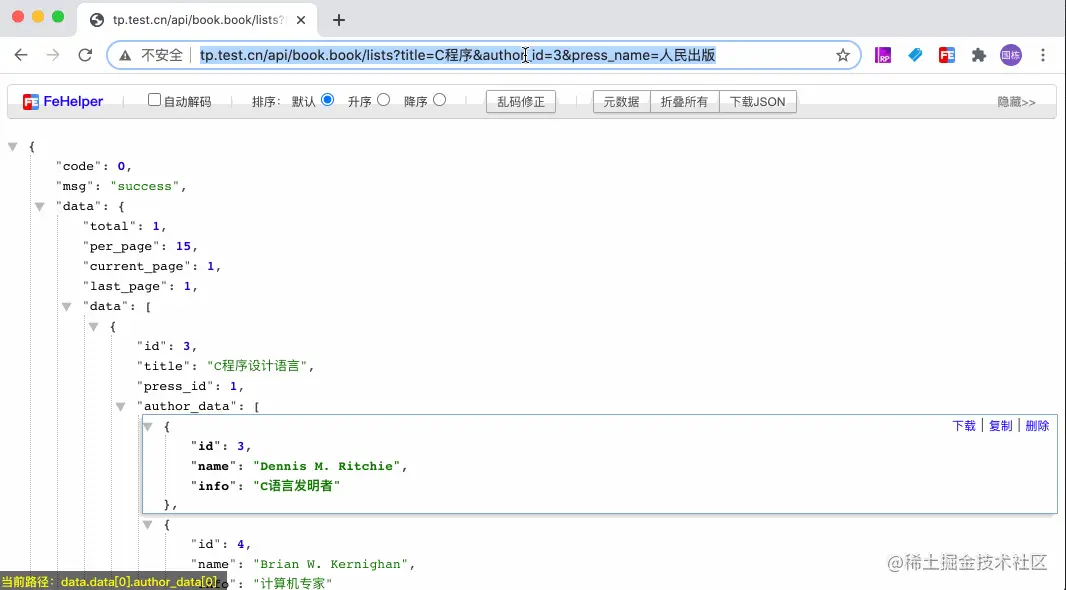Select the tp.test.cn browser tab
Screen dimensions: 1066x590
pos(180,19)
